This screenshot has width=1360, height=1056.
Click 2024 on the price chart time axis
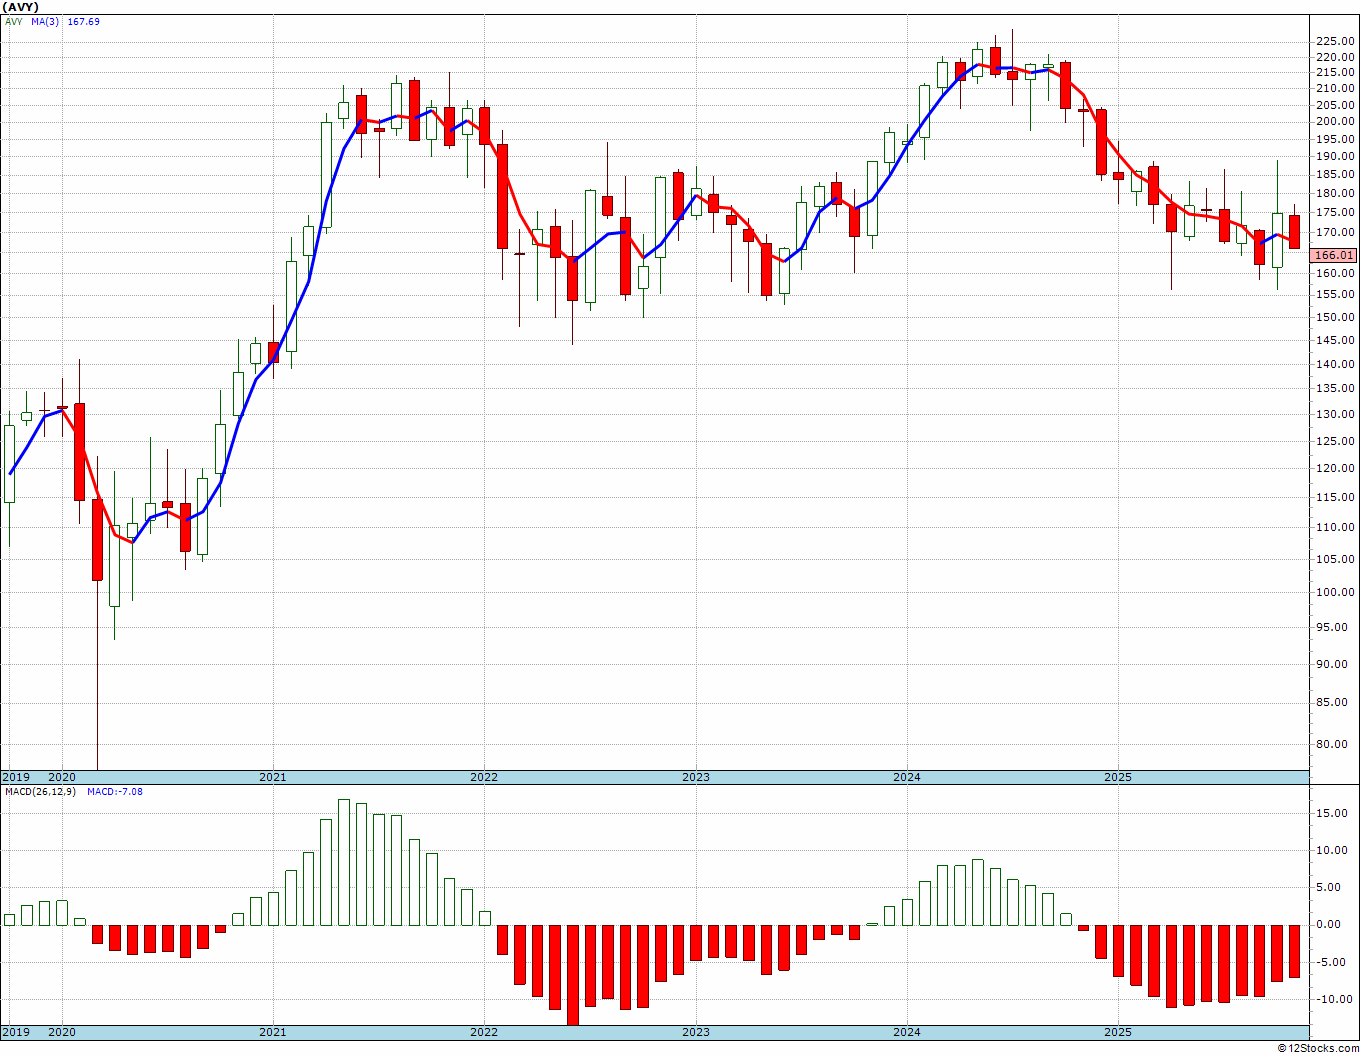(907, 777)
